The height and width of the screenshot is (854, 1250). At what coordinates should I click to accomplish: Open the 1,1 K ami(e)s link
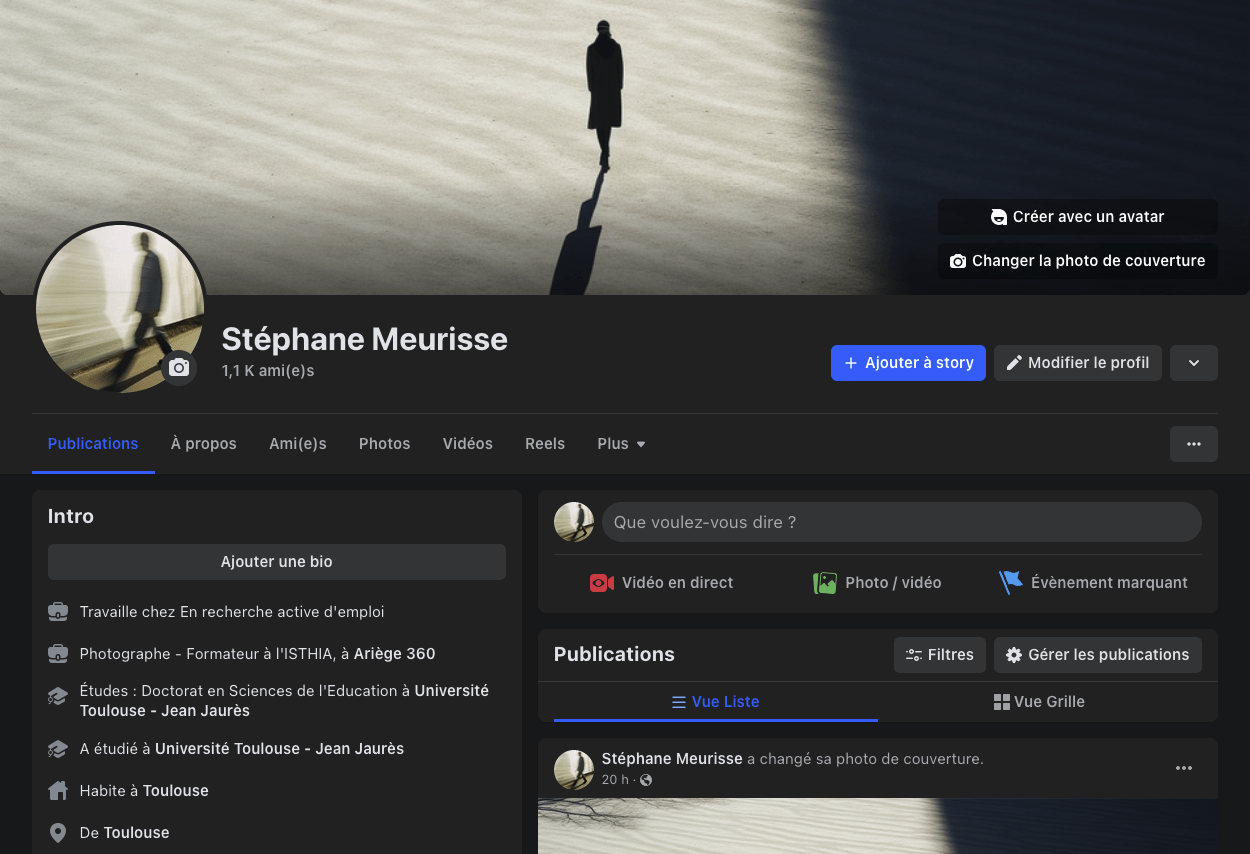[268, 371]
